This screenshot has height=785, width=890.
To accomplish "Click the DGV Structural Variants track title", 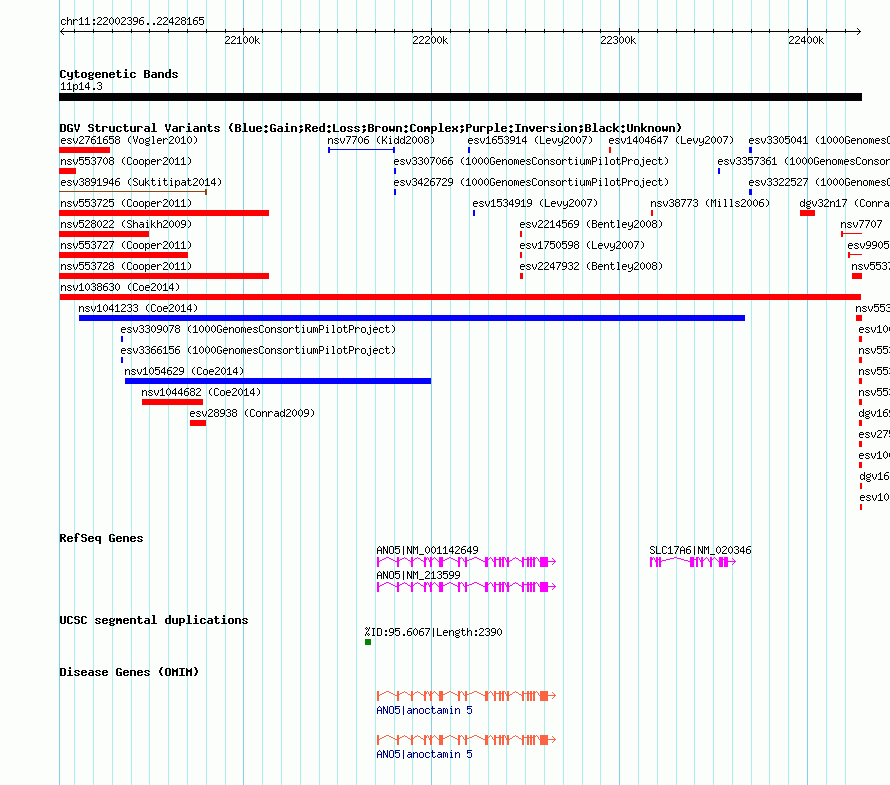I will 370,128.
